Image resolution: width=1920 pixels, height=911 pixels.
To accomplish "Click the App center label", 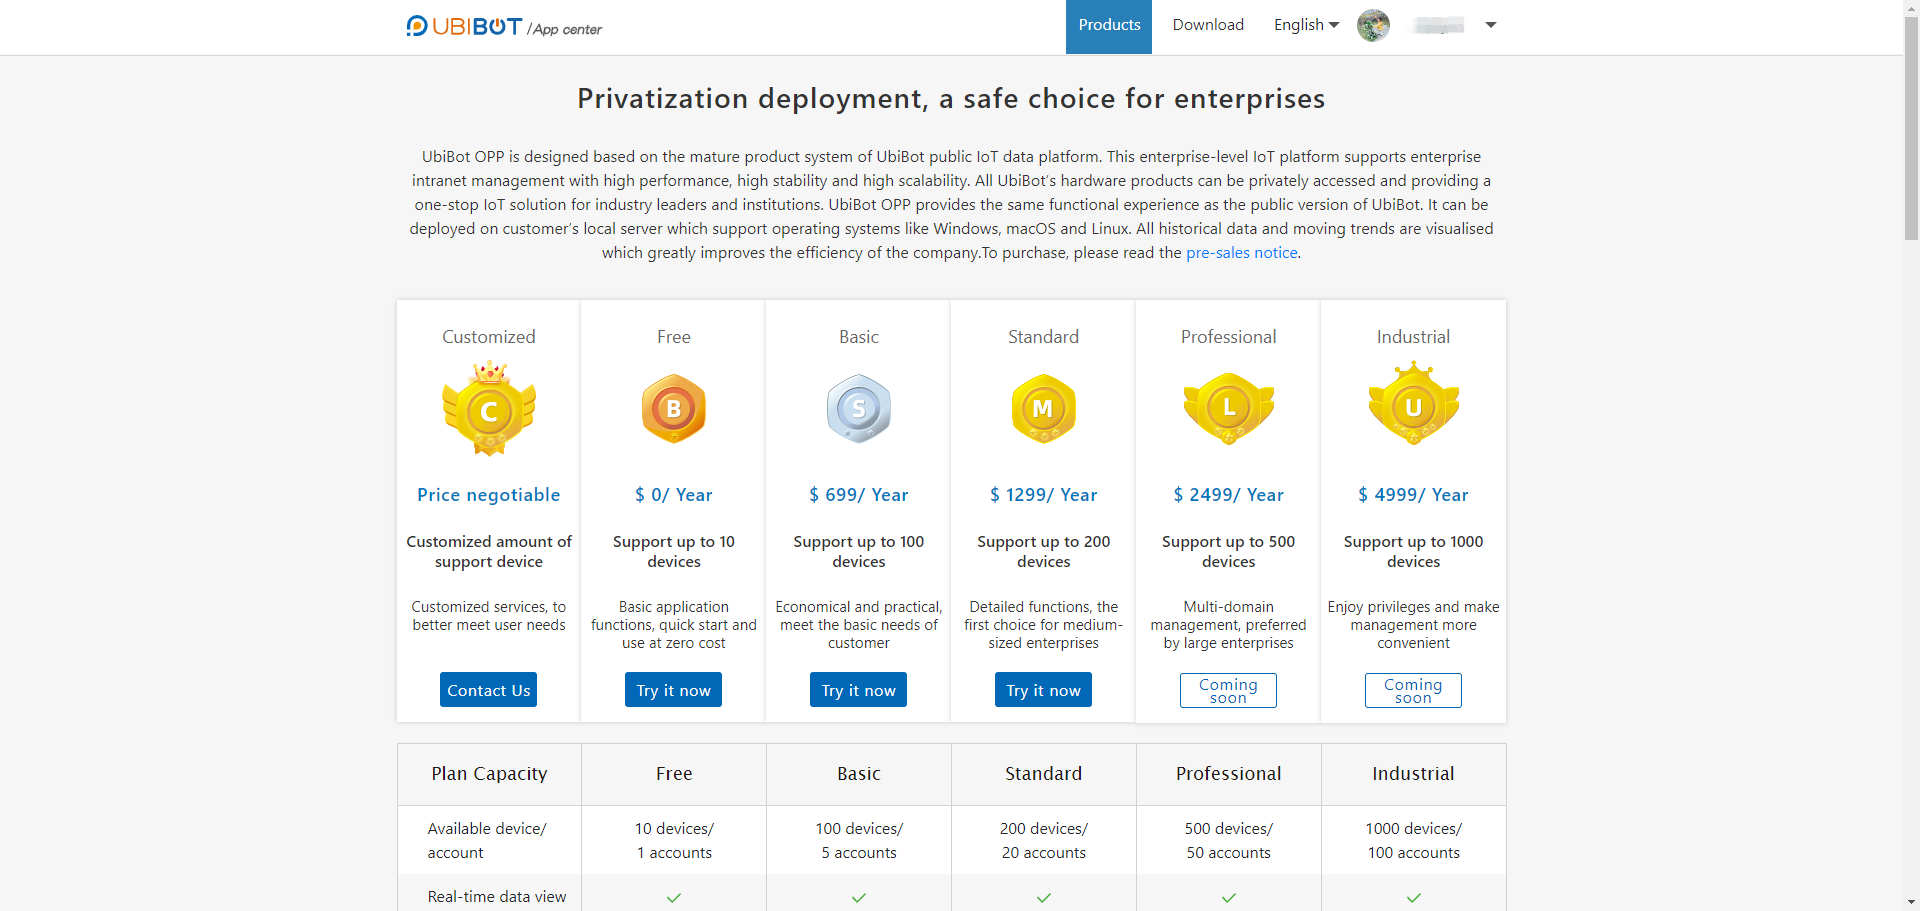I will tap(565, 30).
